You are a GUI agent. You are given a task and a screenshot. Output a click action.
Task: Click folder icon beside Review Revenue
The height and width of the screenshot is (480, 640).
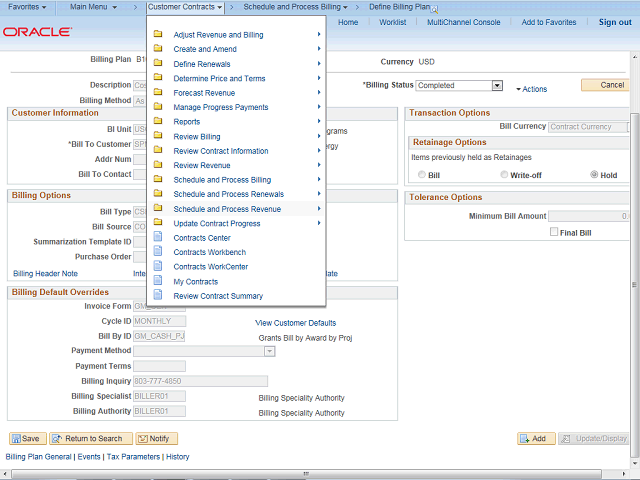pos(158,164)
